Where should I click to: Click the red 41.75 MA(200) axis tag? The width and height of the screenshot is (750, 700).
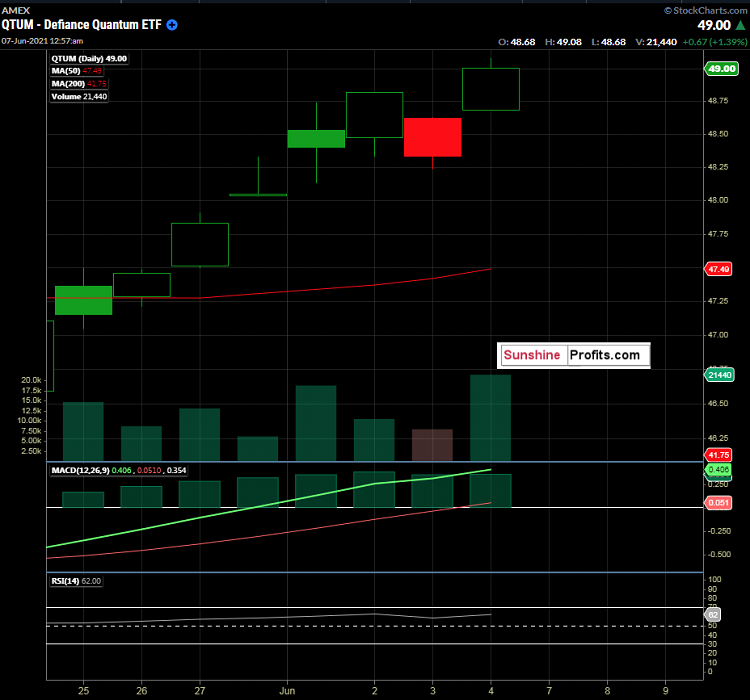point(718,455)
